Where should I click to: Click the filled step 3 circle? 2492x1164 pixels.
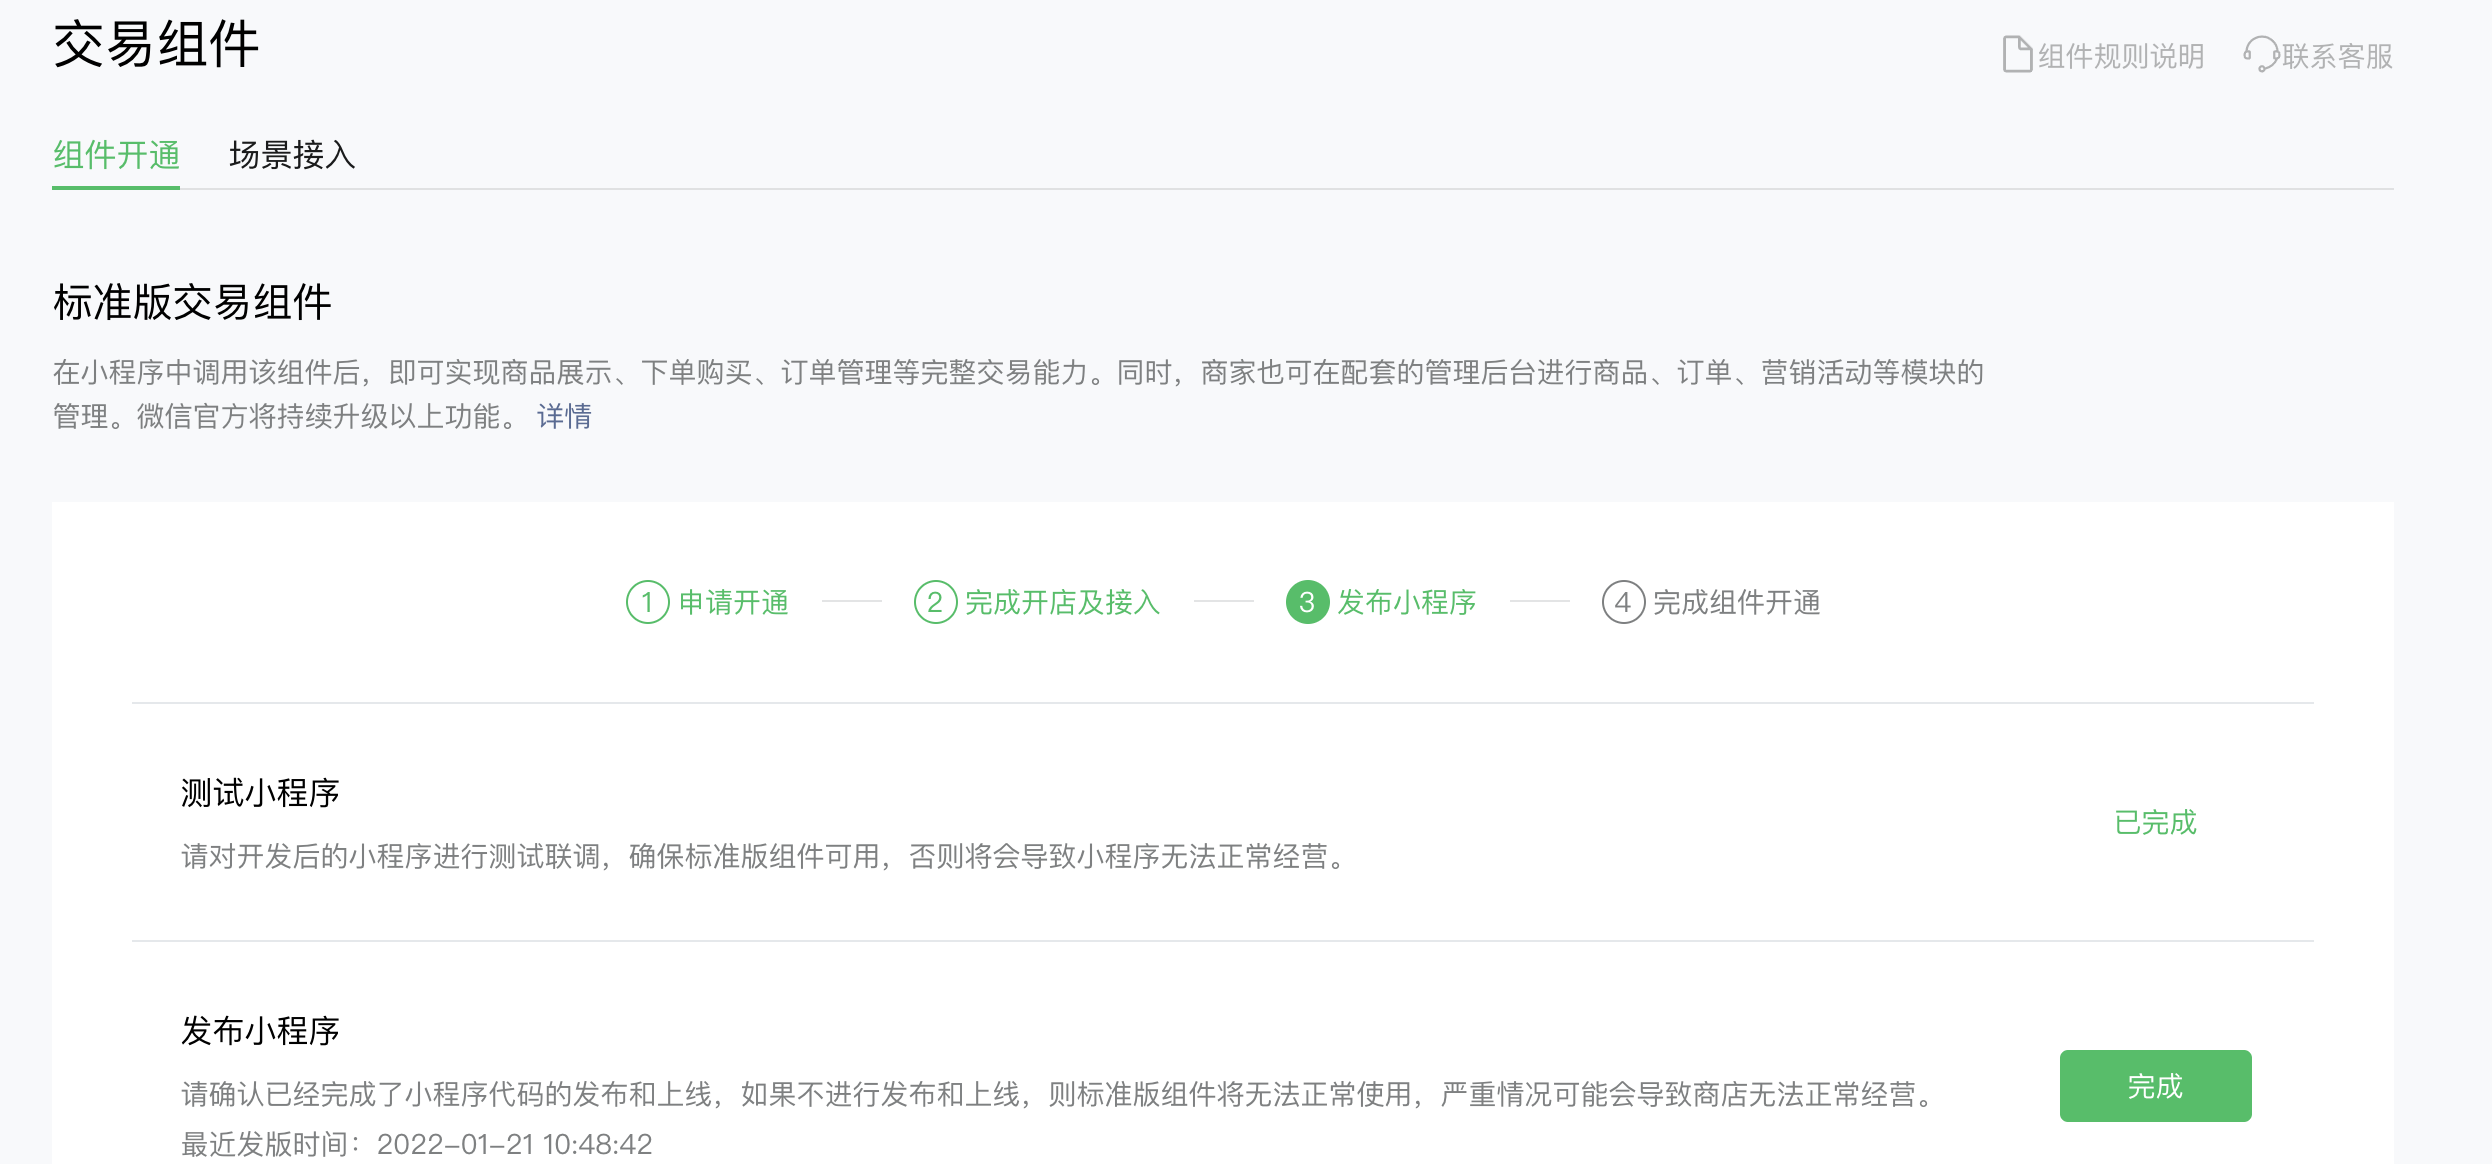coord(1307,602)
